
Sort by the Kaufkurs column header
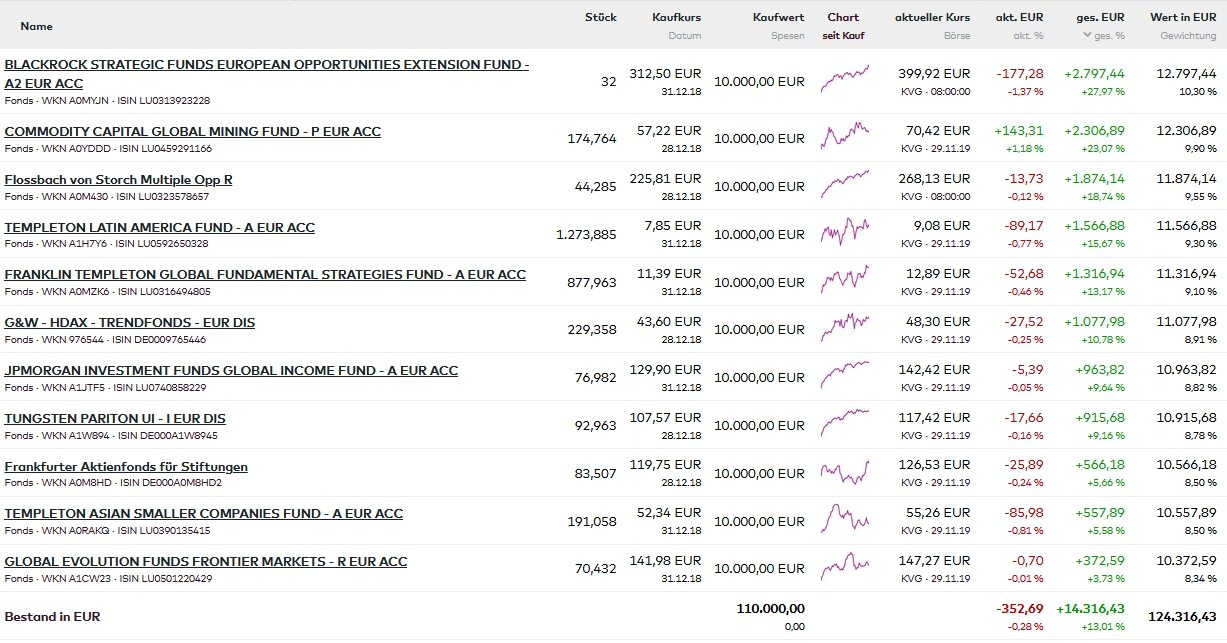click(x=676, y=17)
